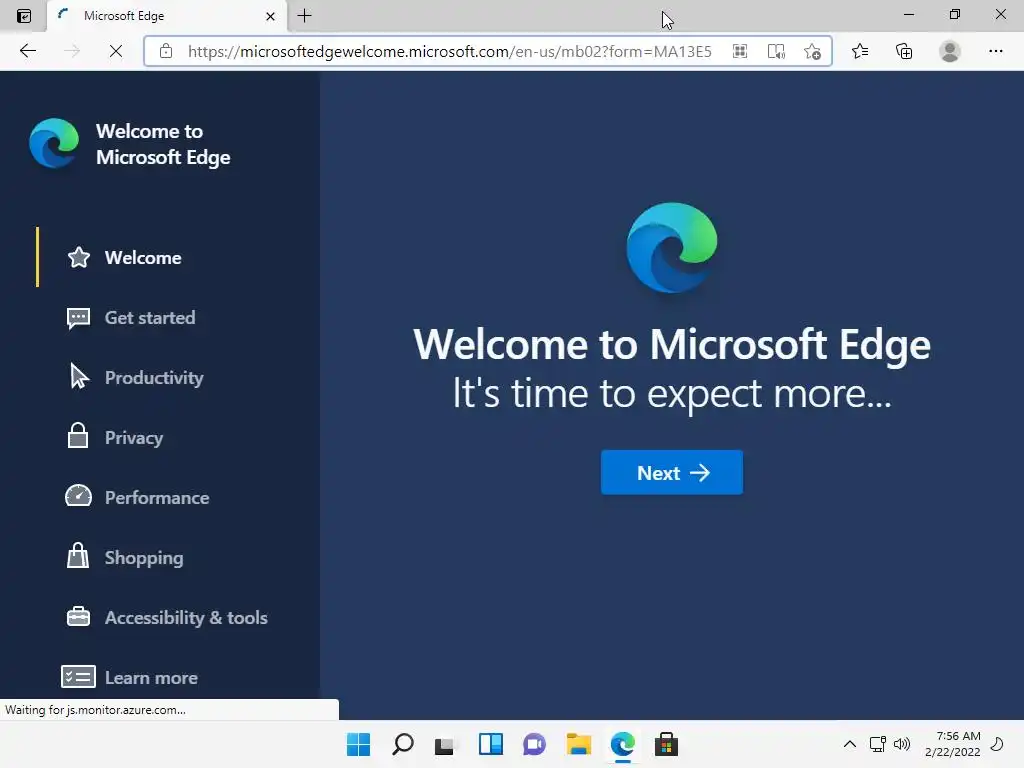Add this page to favorites star icon

pos(812,51)
